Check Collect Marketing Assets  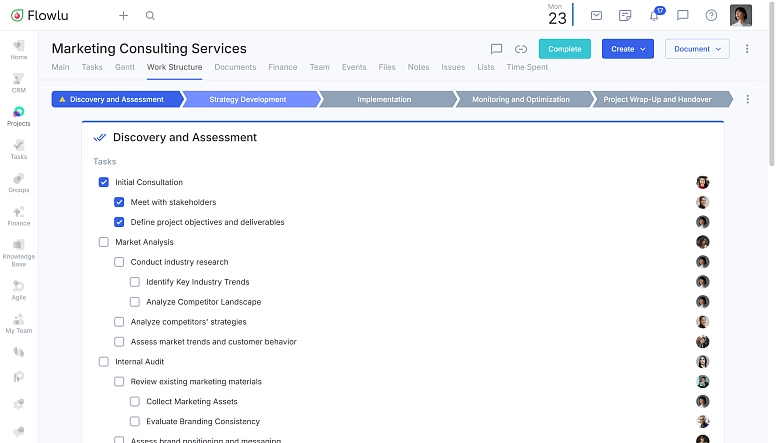[135, 401]
